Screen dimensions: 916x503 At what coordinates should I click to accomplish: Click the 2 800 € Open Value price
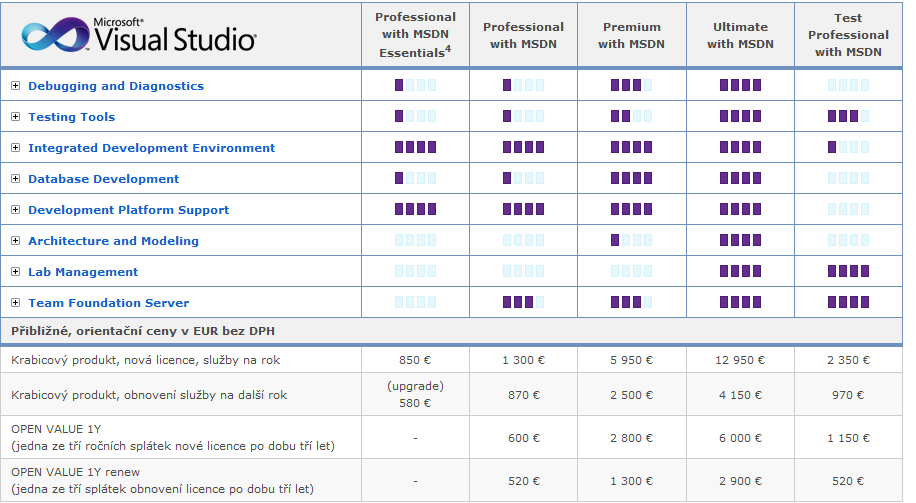(x=632, y=438)
